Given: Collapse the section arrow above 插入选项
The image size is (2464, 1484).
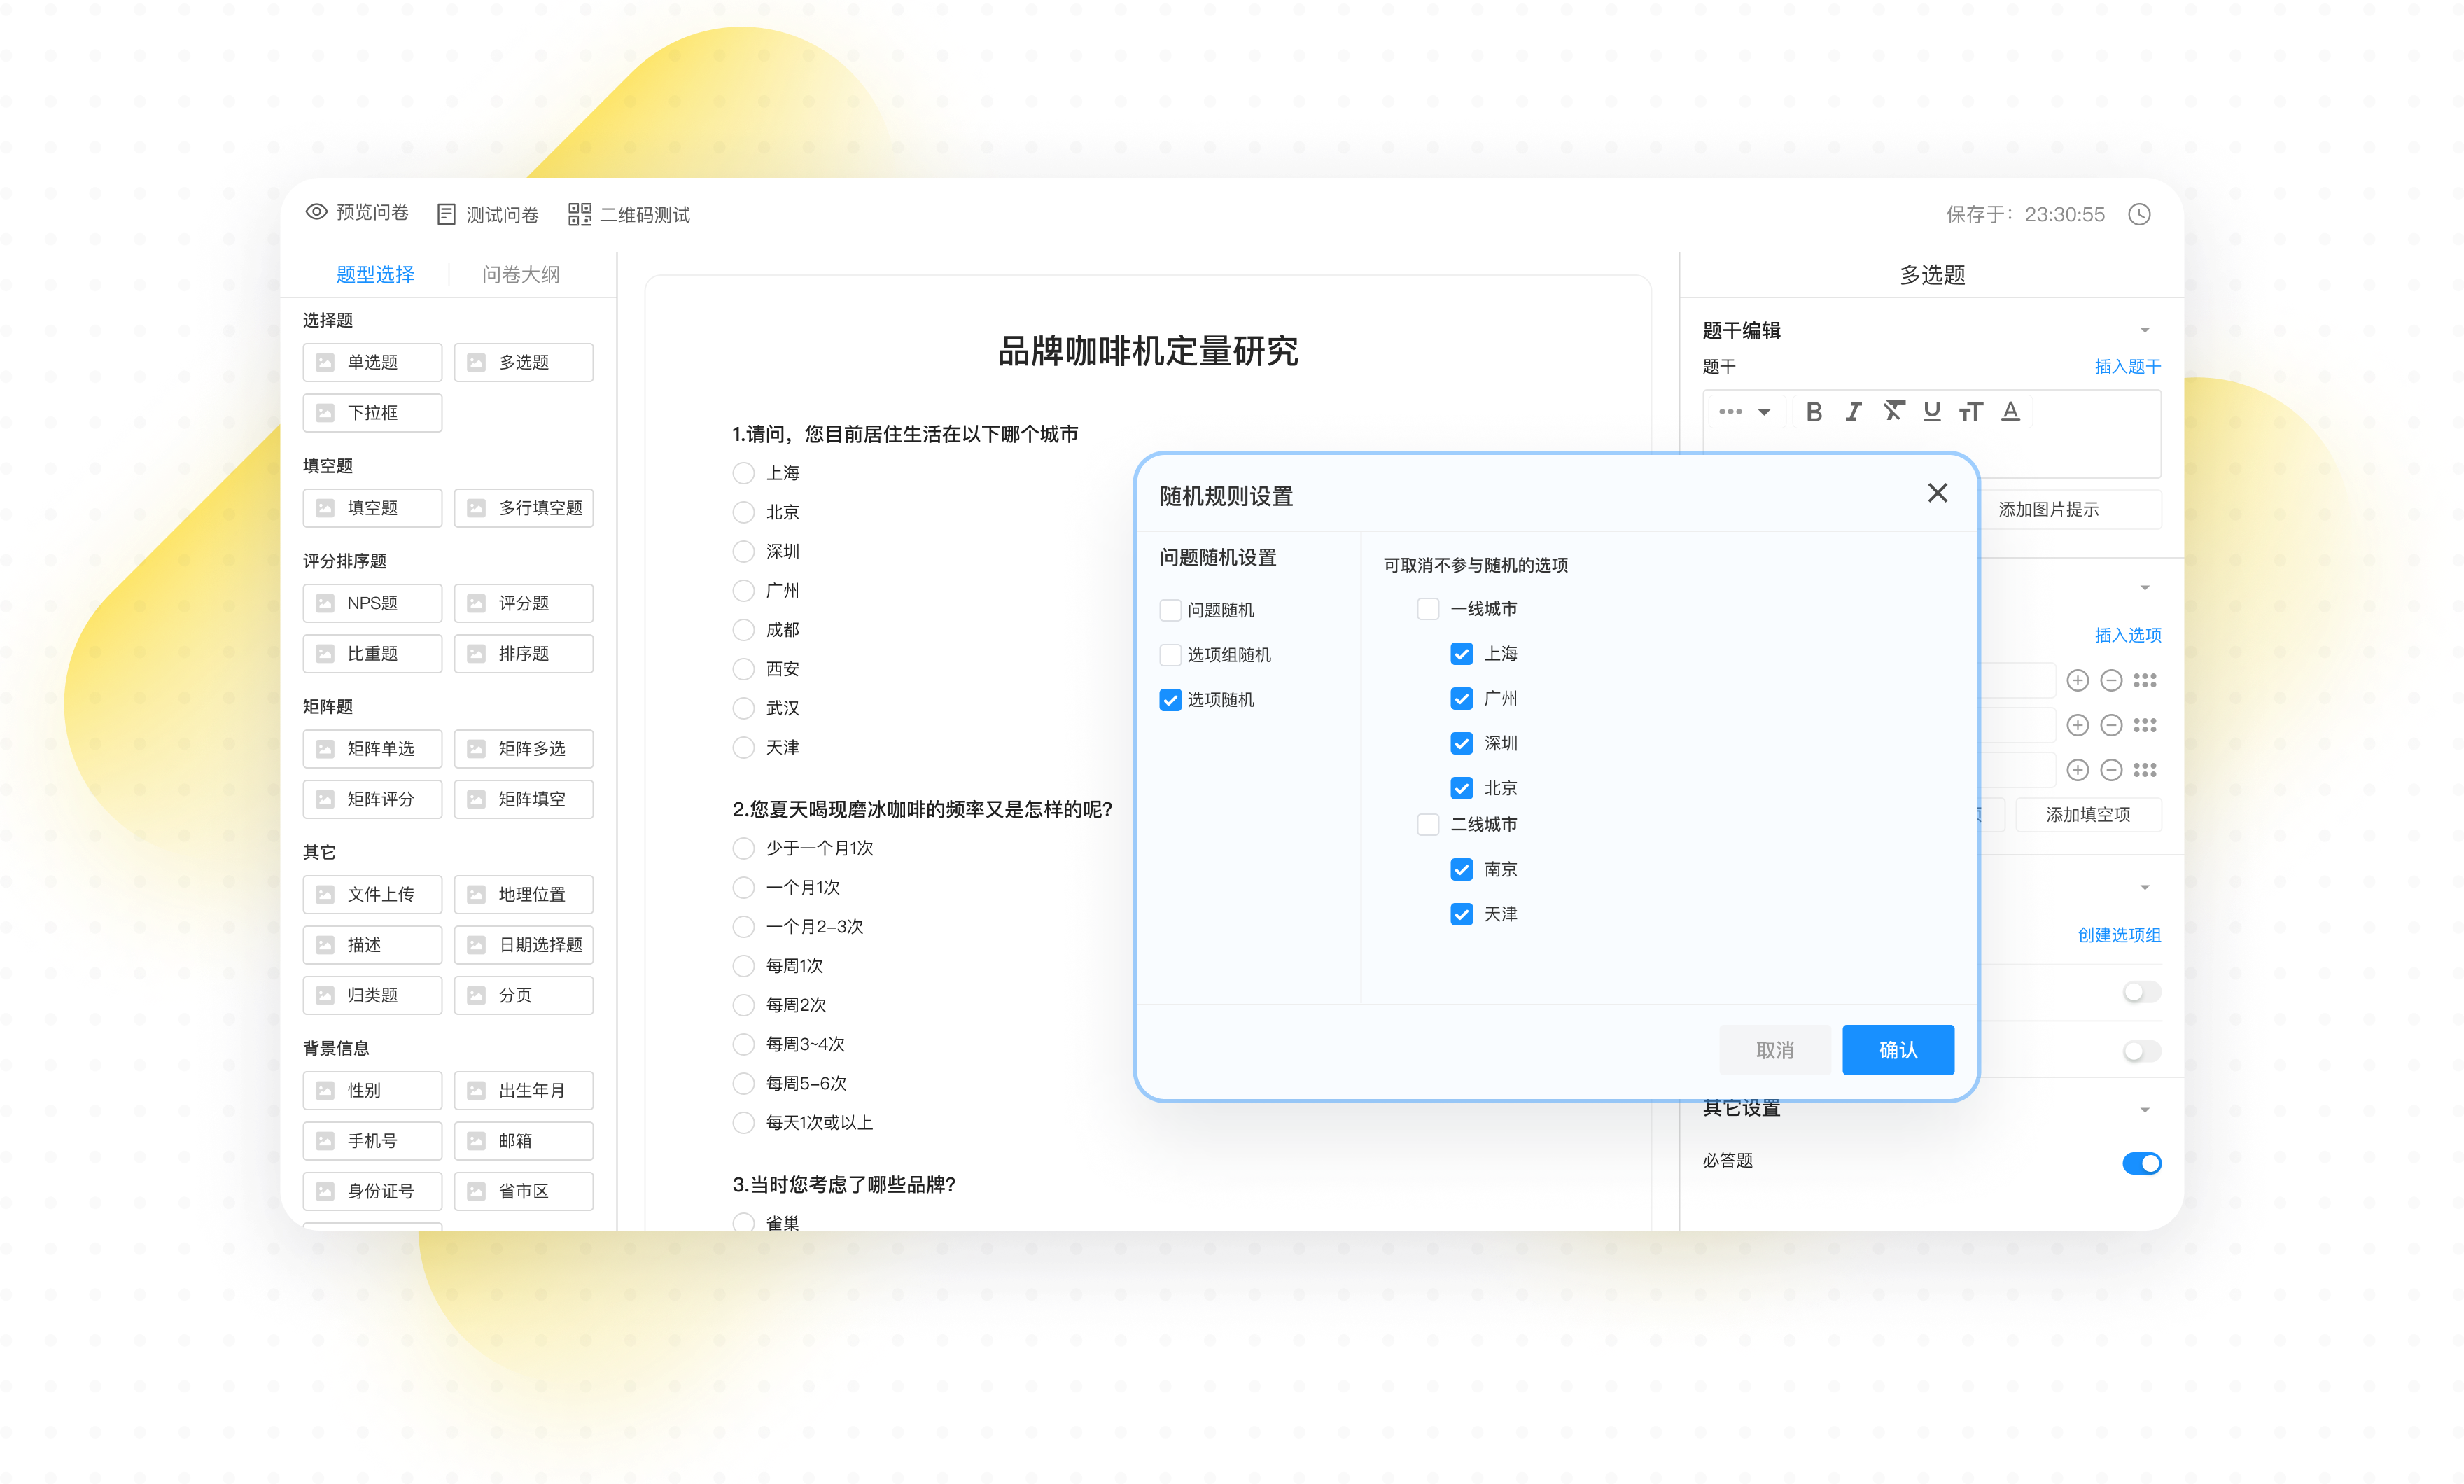Looking at the screenshot, I should tap(2144, 588).
